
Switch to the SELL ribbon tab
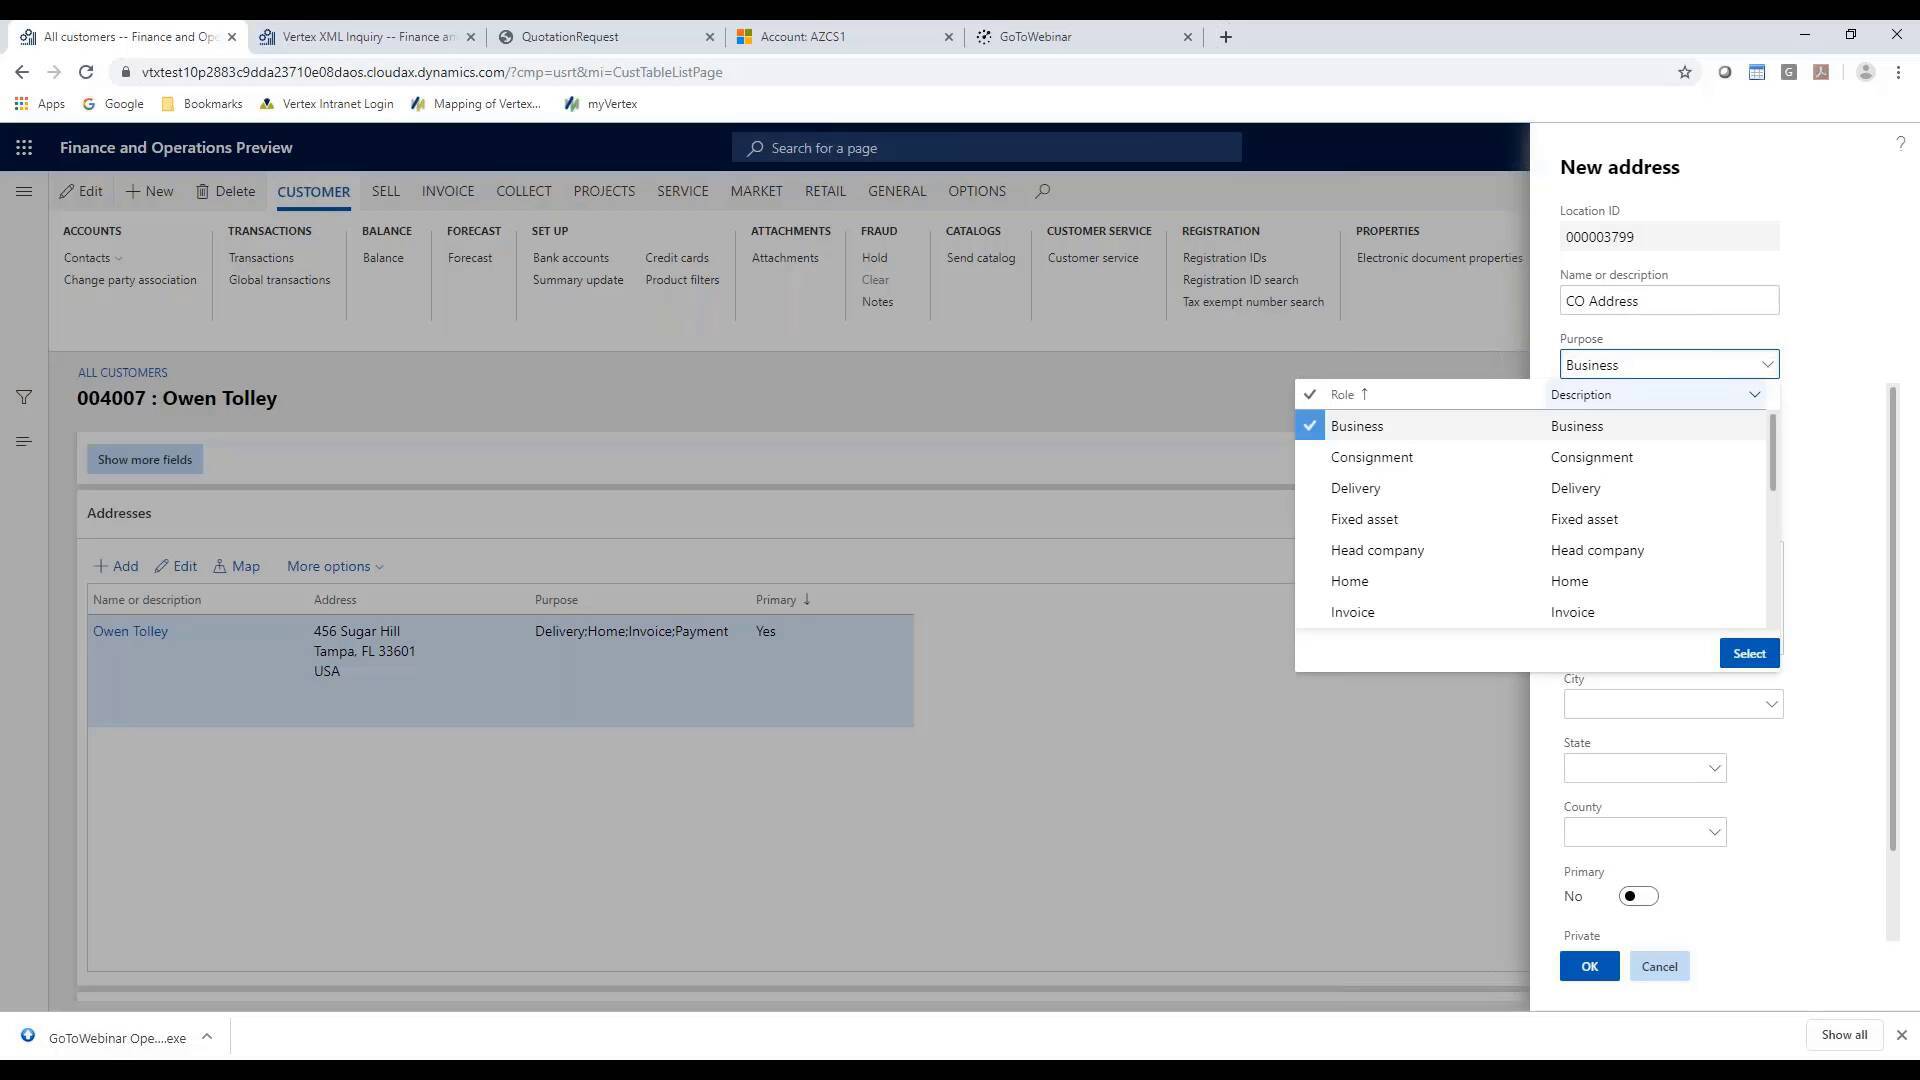(385, 191)
